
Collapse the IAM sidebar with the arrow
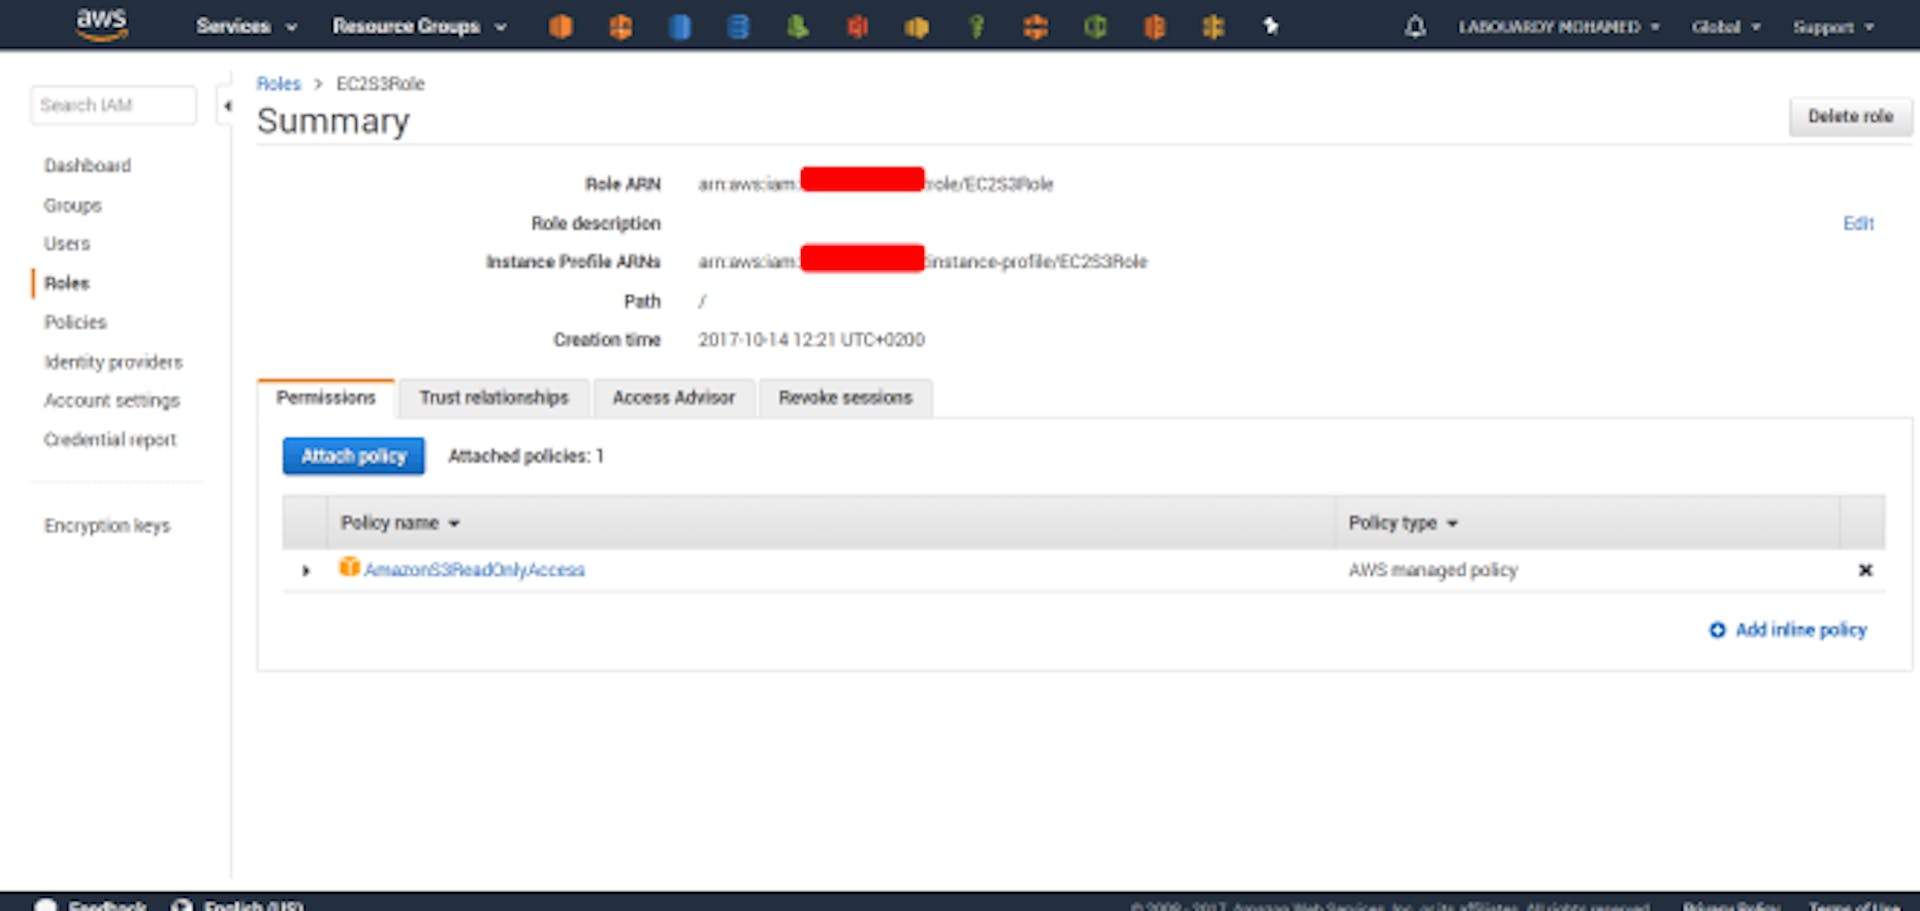(x=227, y=106)
